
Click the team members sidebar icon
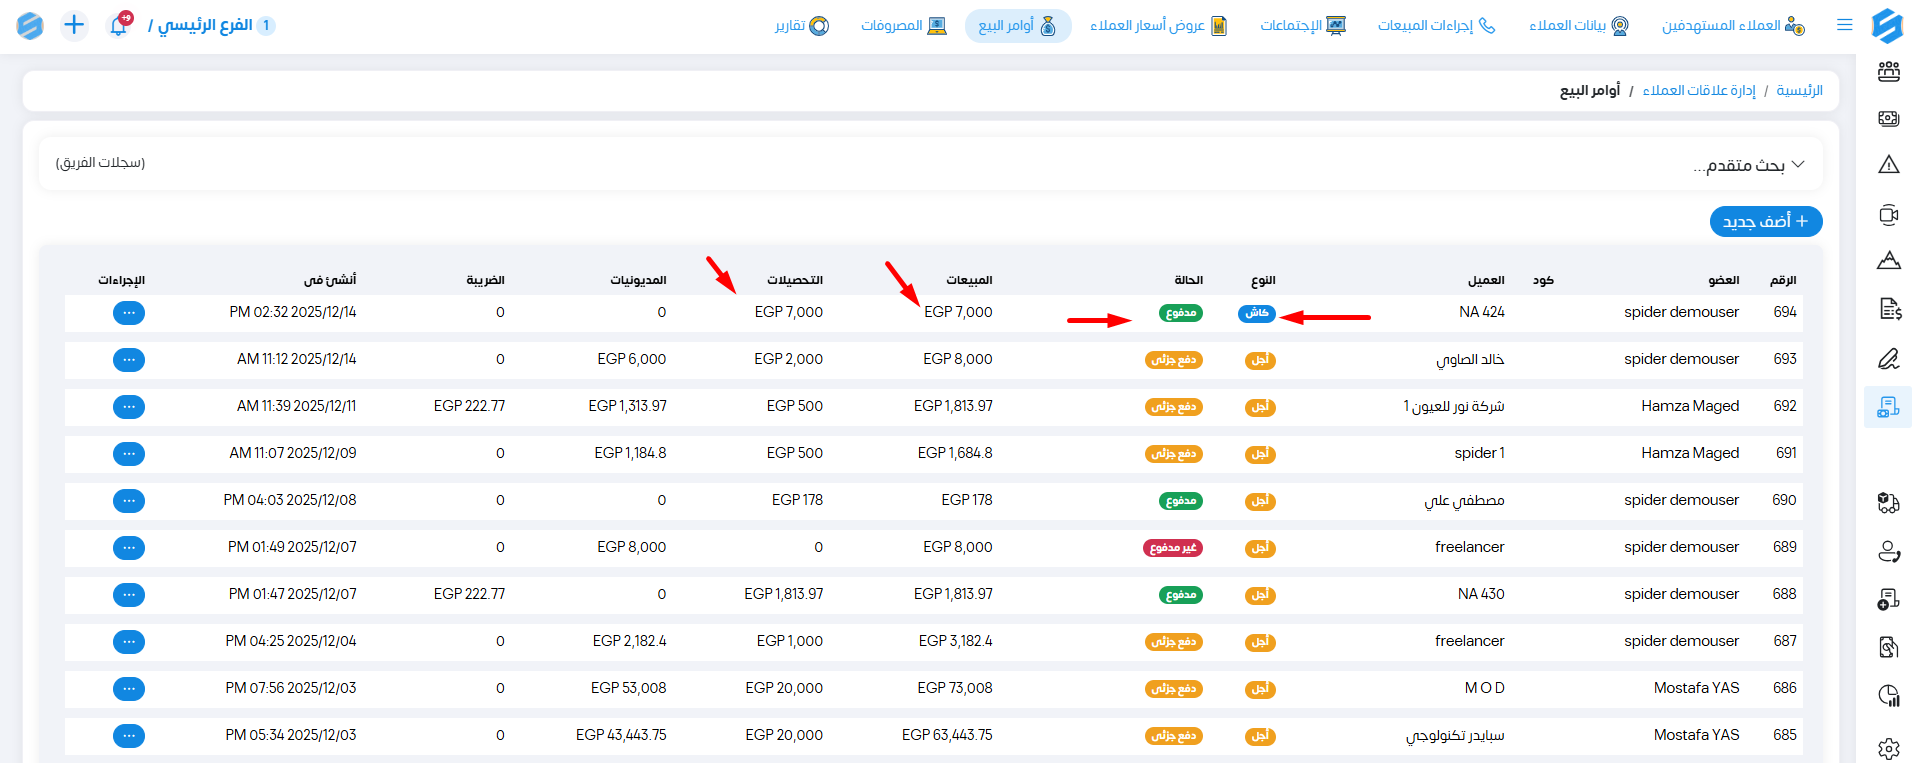(x=1888, y=72)
